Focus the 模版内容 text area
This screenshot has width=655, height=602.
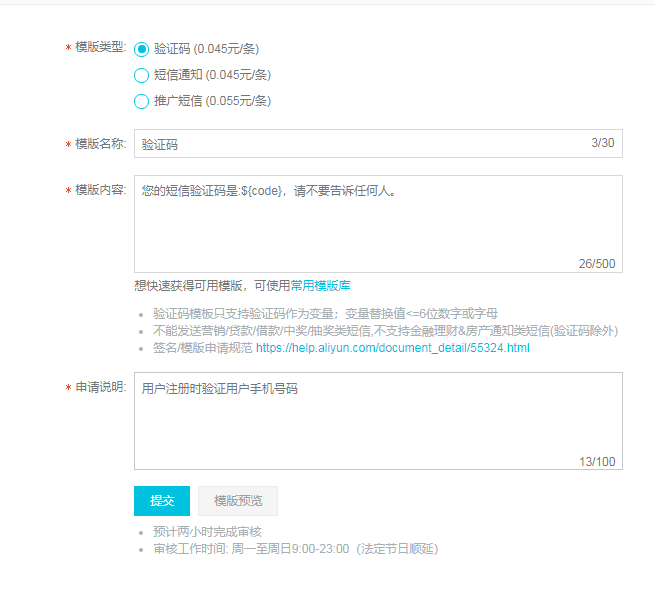tap(378, 224)
